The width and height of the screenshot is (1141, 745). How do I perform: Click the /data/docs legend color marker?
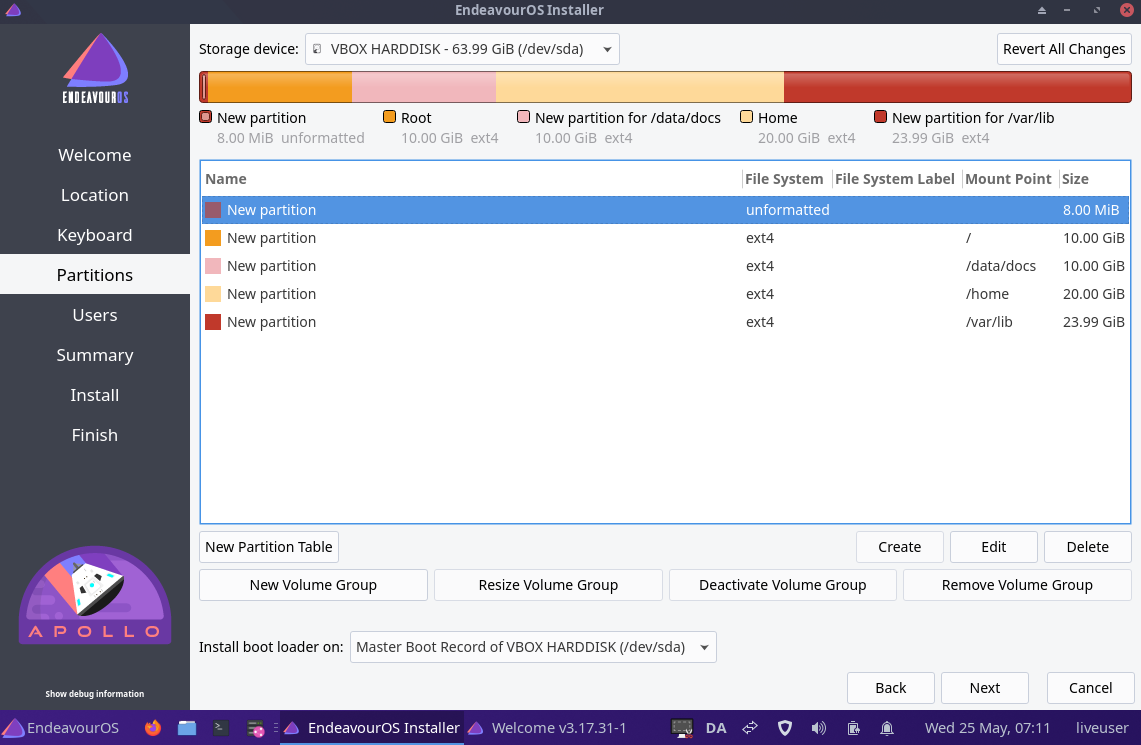click(x=523, y=116)
